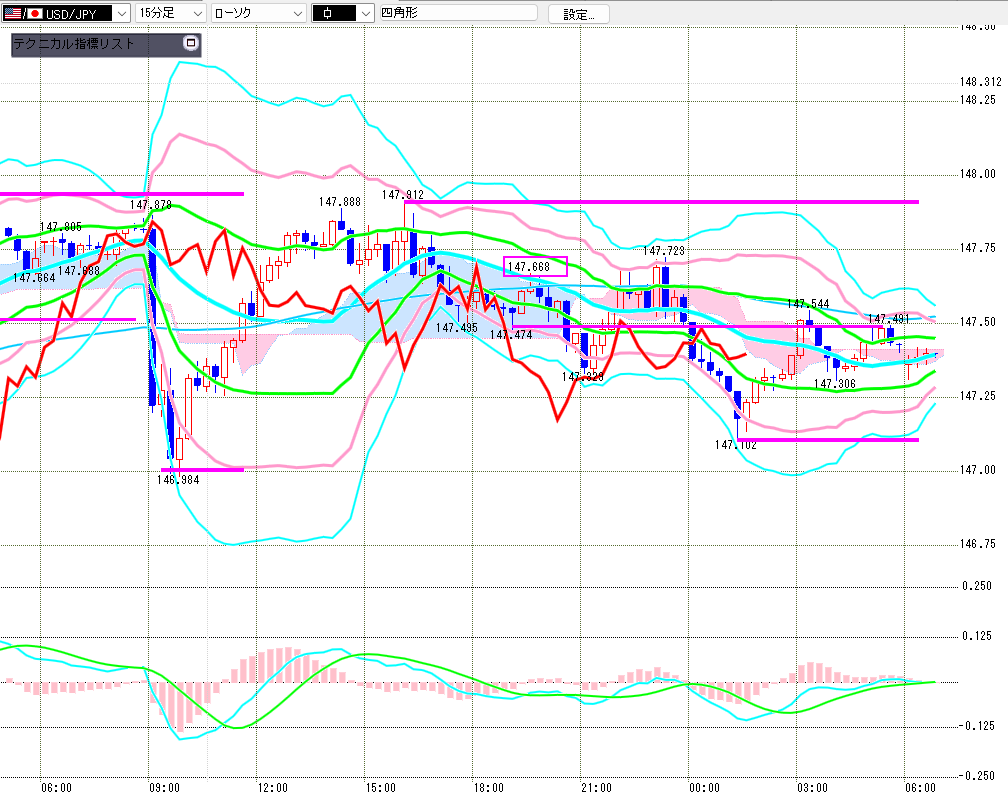Click the 147.544 price label

[x=808, y=304]
